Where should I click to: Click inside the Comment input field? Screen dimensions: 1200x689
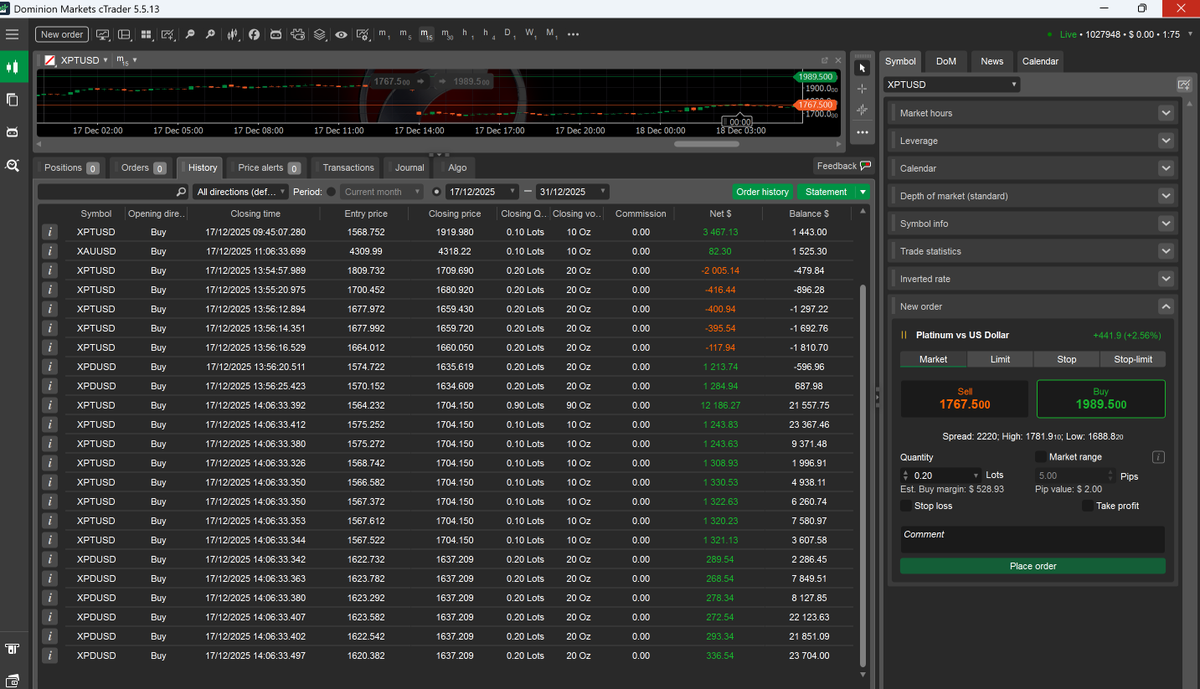pyautogui.click(x=1032, y=538)
